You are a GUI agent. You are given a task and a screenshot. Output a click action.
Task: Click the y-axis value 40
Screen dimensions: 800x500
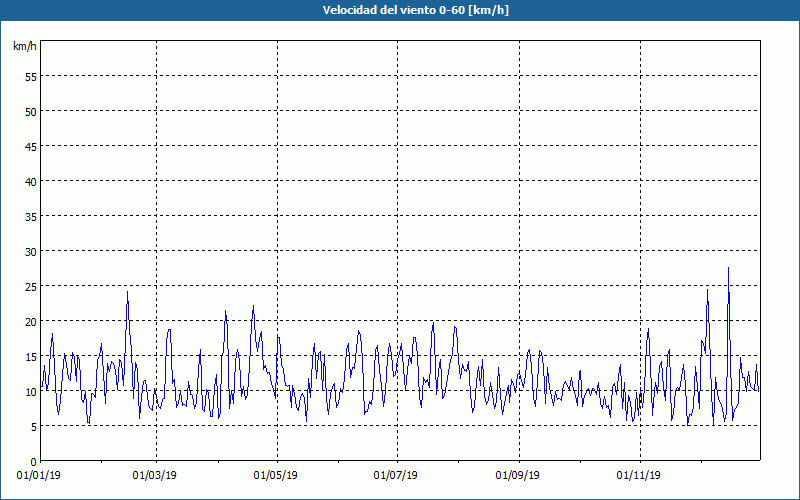coord(31,182)
